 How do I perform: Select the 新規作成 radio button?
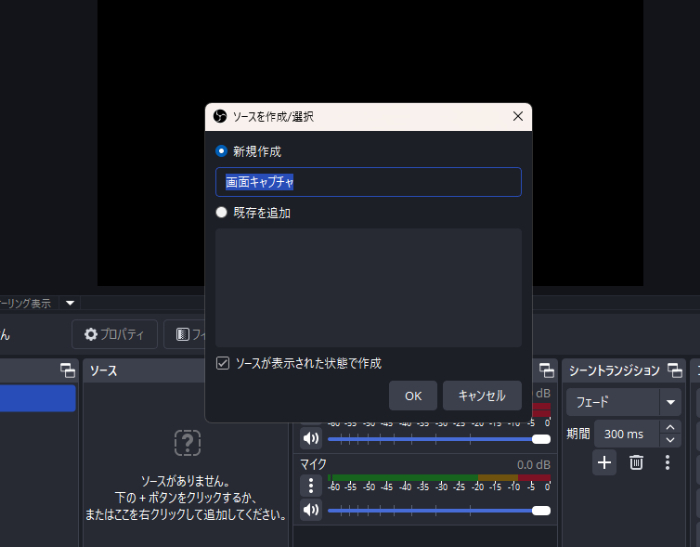221,151
